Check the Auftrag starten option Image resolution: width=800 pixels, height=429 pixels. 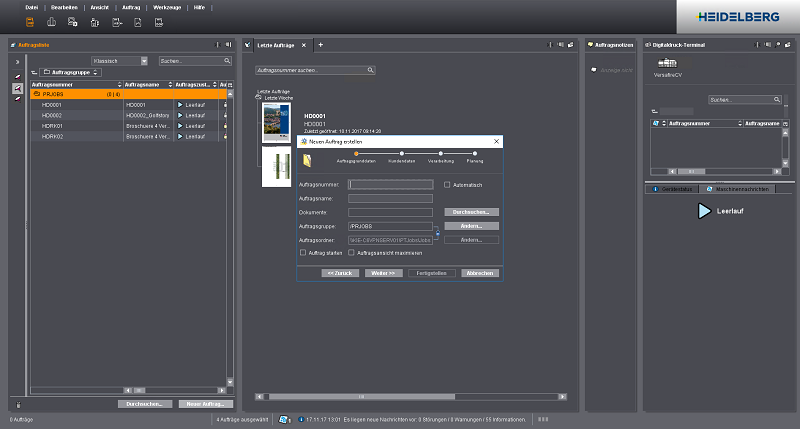(x=303, y=253)
